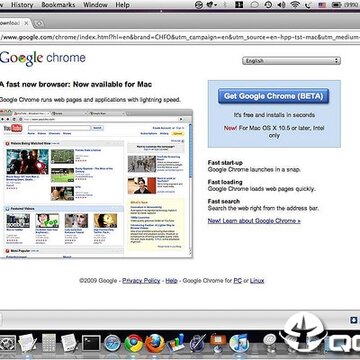Open Safari compass icon in Dock
This screenshot has height=360, width=360.
[113, 343]
